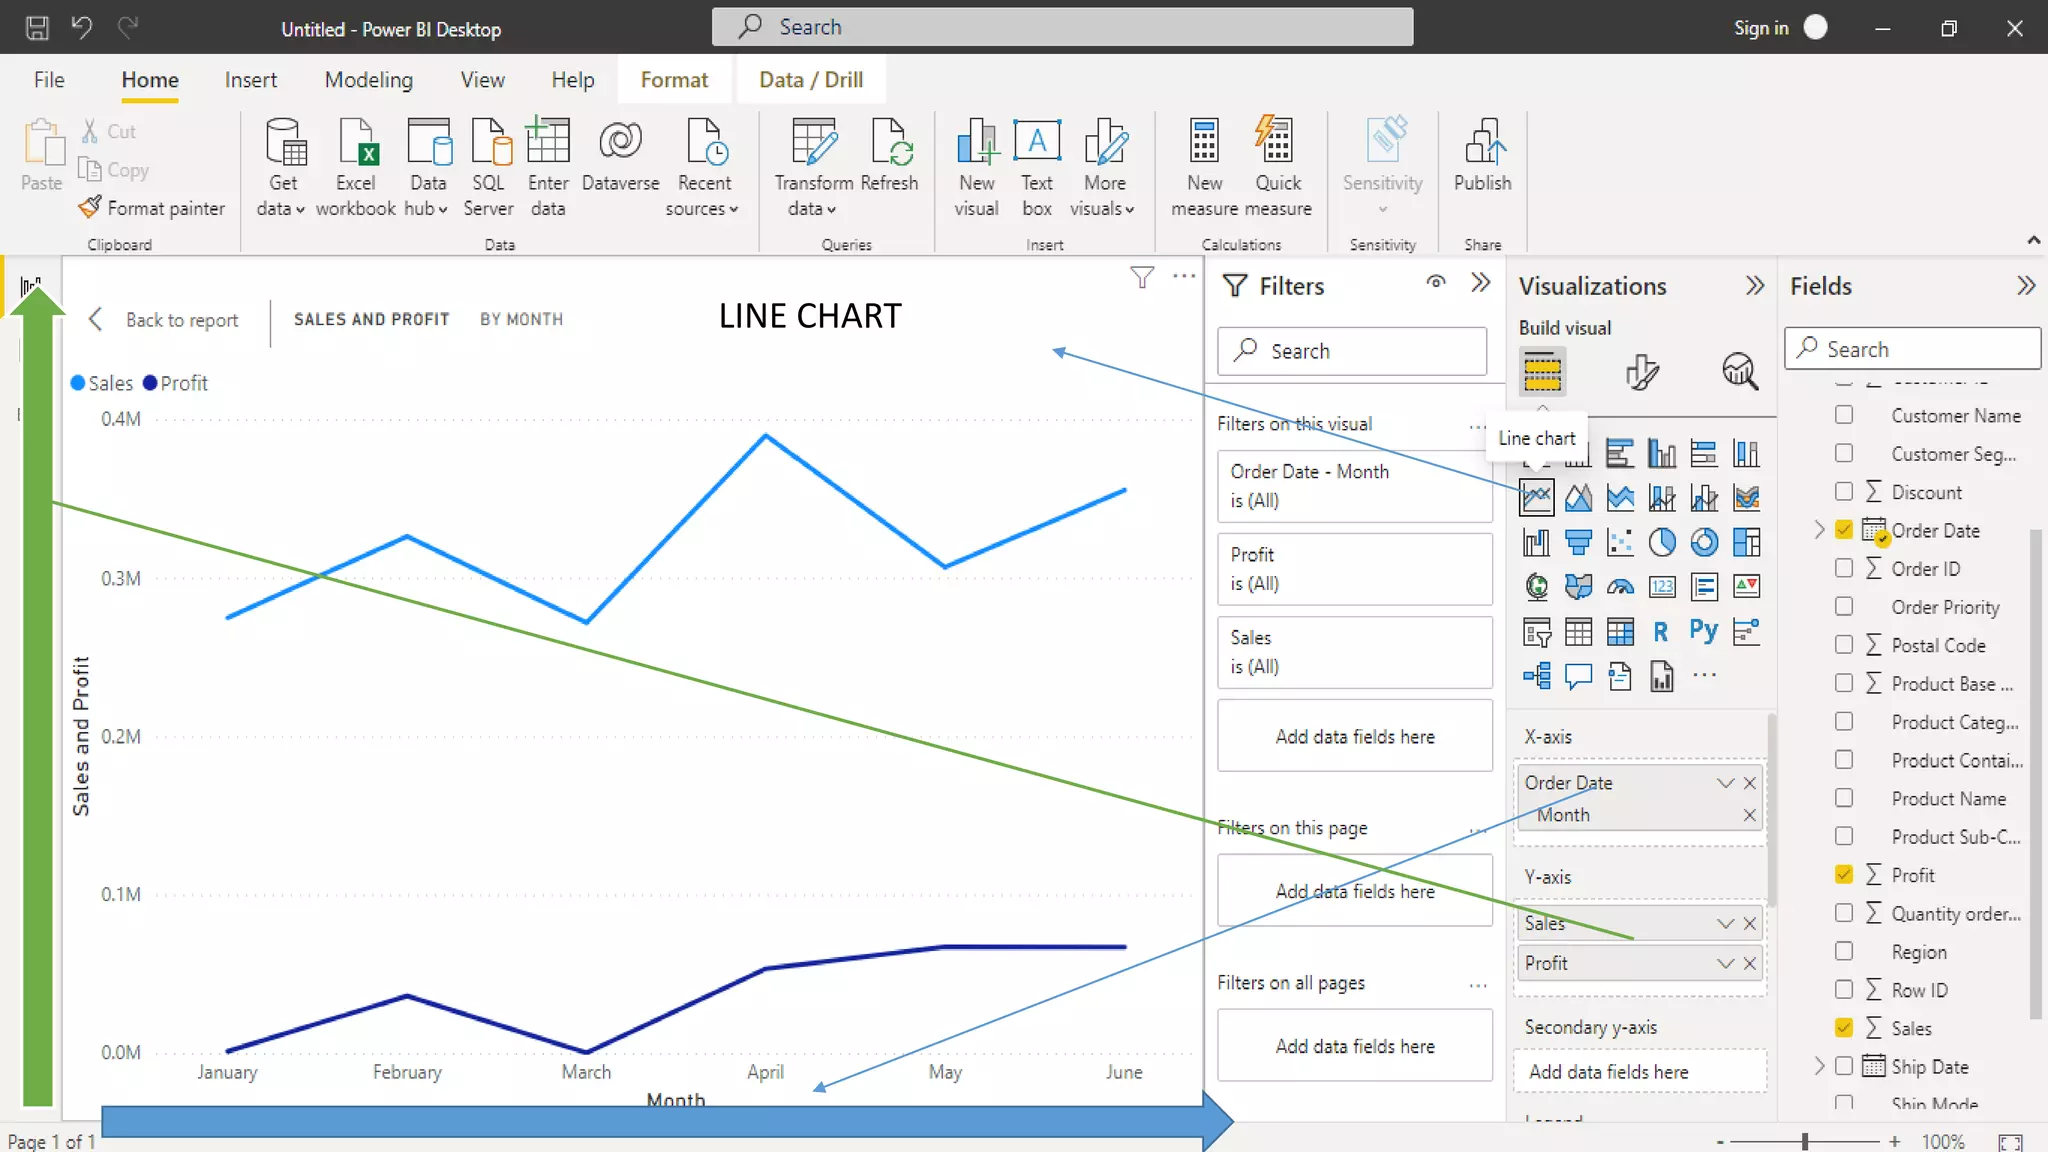2048x1152 pixels.
Task: Uncheck the Profit field checkbox
Action: point(1844,875)
